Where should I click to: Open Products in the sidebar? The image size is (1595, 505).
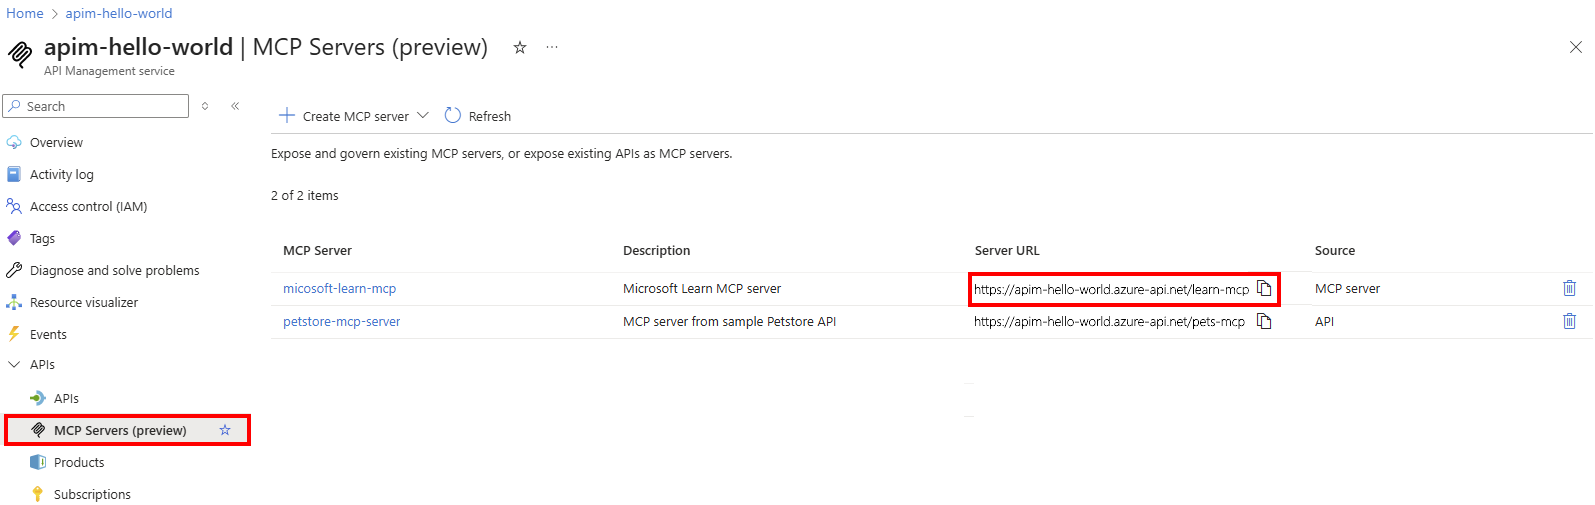(x=79, y=463)
